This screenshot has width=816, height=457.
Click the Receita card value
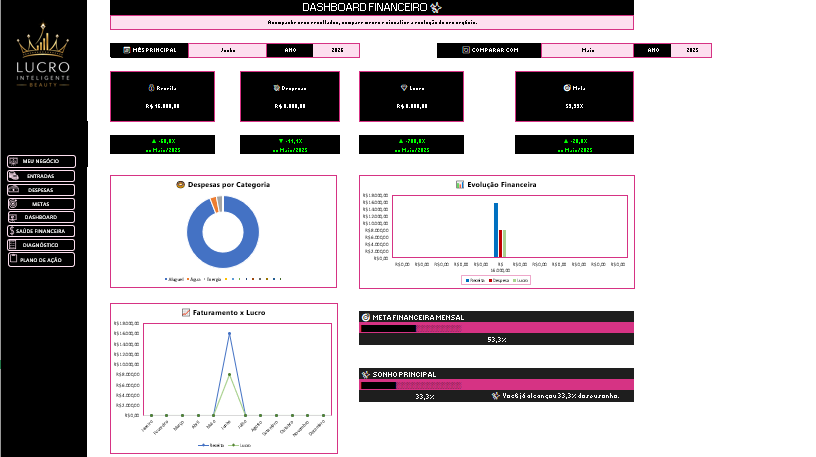click(162, 106)
